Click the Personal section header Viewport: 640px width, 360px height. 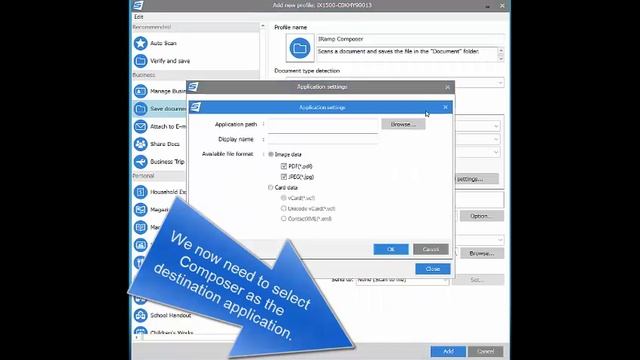(159, 176)
